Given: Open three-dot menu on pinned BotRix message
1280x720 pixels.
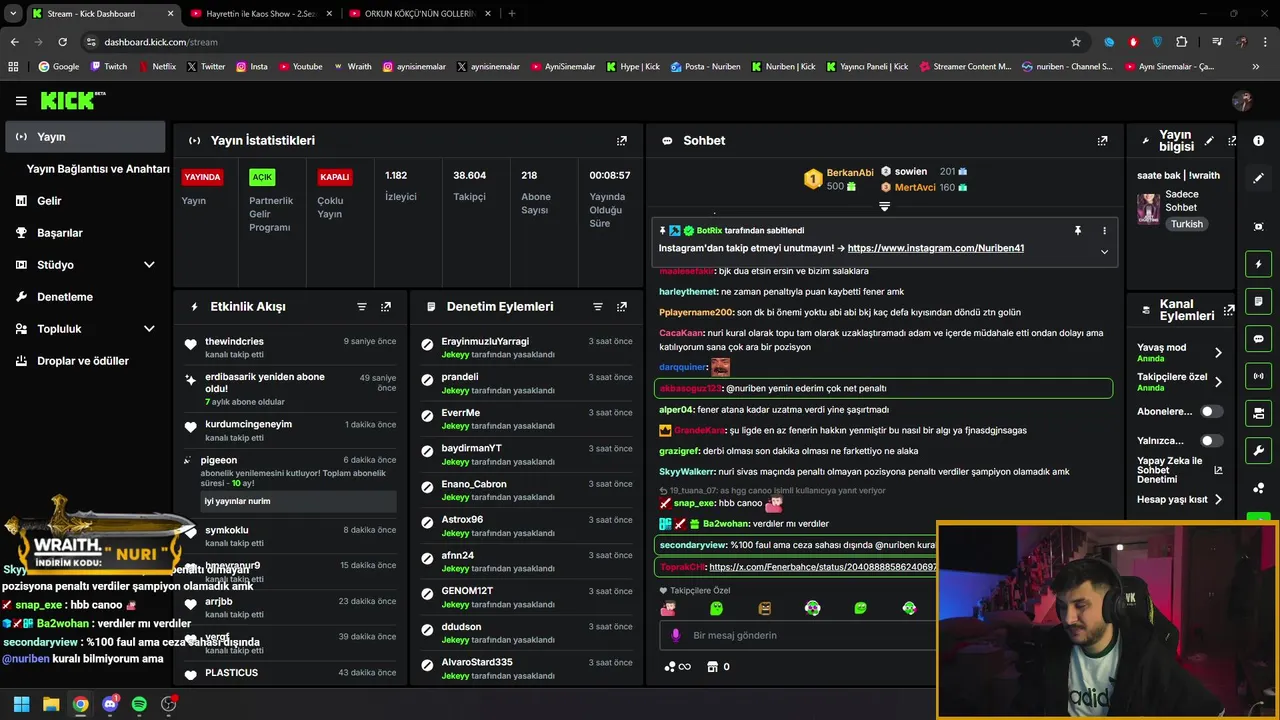Looking at the screenshot, I should coord(1104,231).
